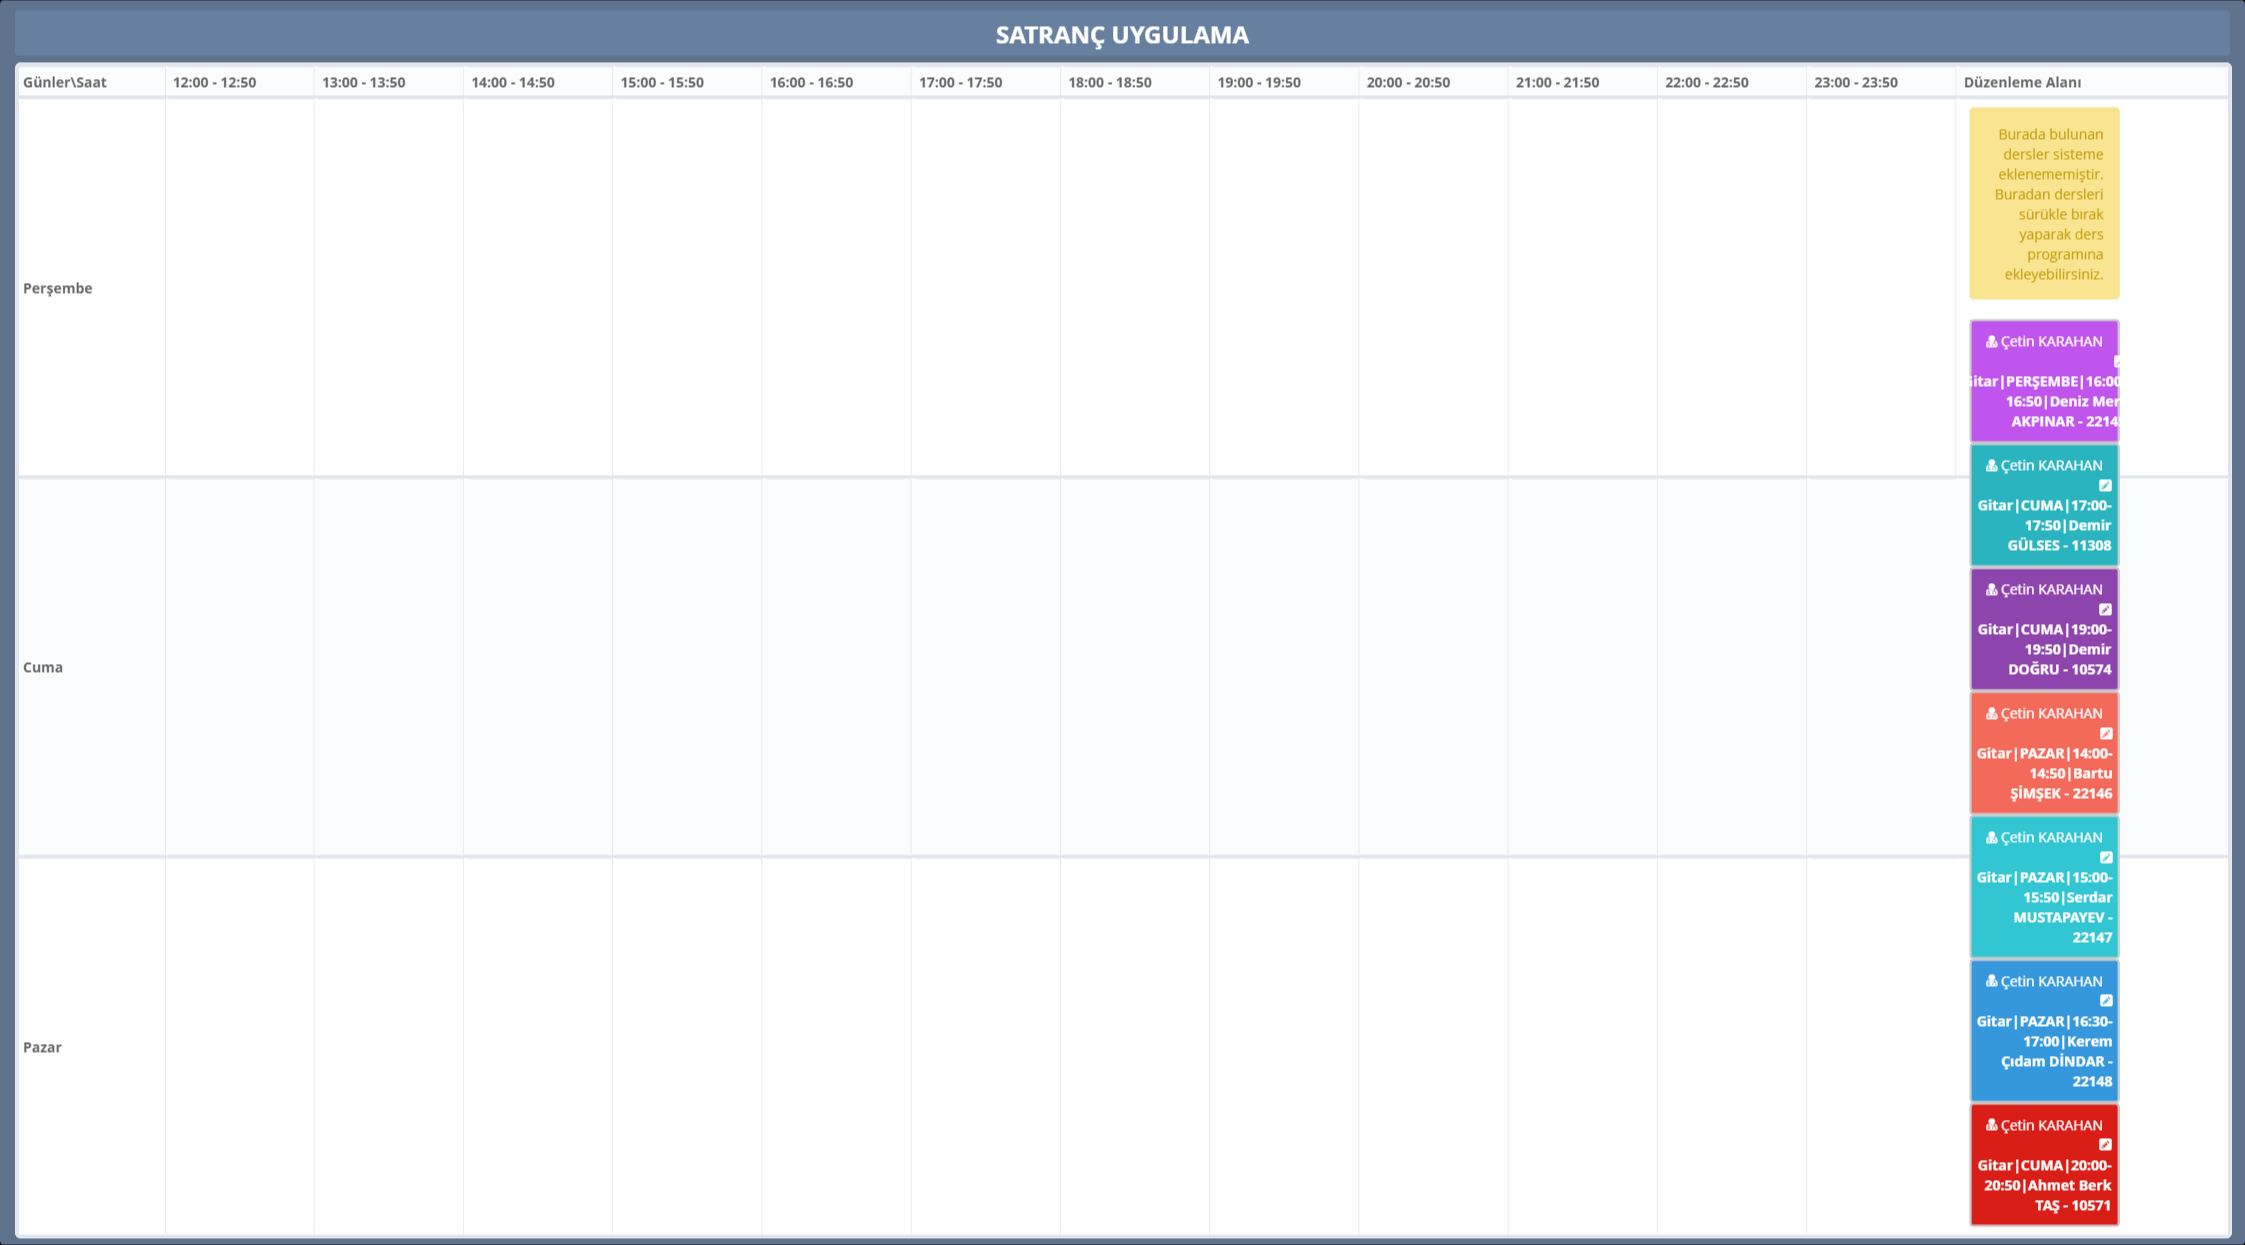Click the 20:00 - 20:50 column header

(1408, 82)
